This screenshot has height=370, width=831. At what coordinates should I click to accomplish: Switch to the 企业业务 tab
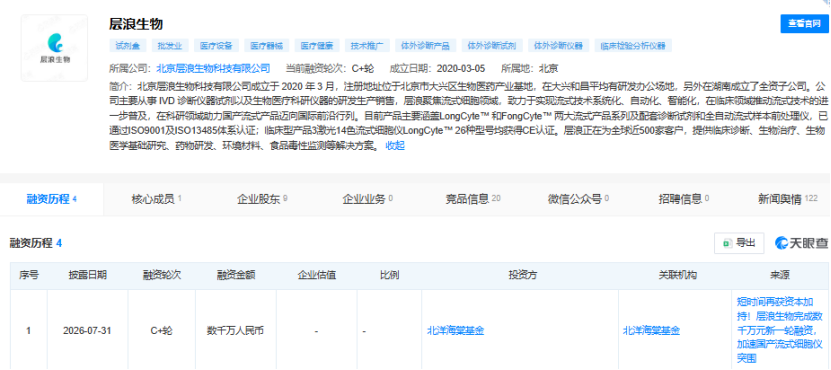click(x=367, y=199)
